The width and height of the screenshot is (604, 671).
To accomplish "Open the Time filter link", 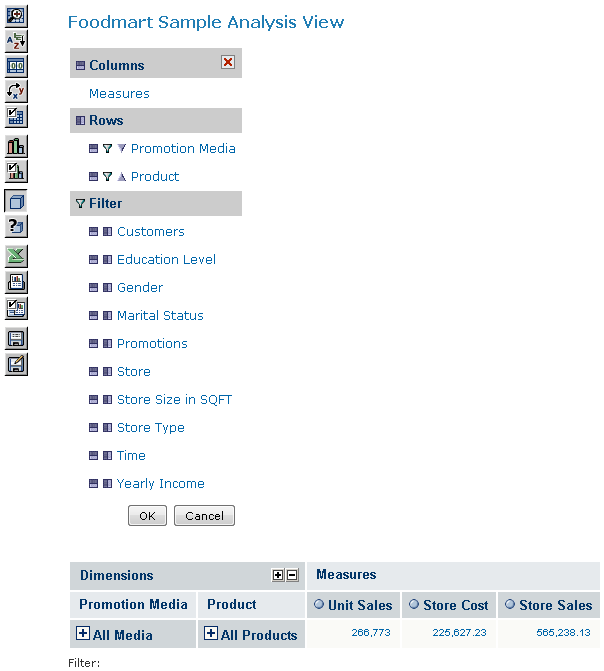I will pyautogui.click(x=131, y=455).
